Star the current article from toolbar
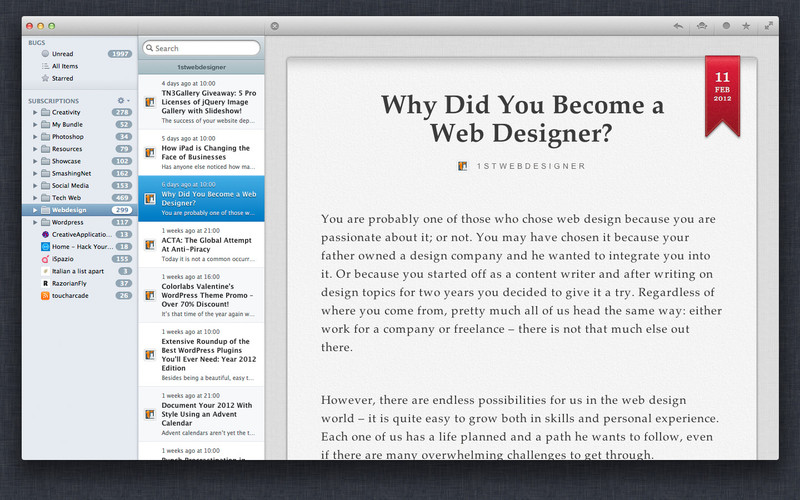Screen dimensions: 800x500 746,25
